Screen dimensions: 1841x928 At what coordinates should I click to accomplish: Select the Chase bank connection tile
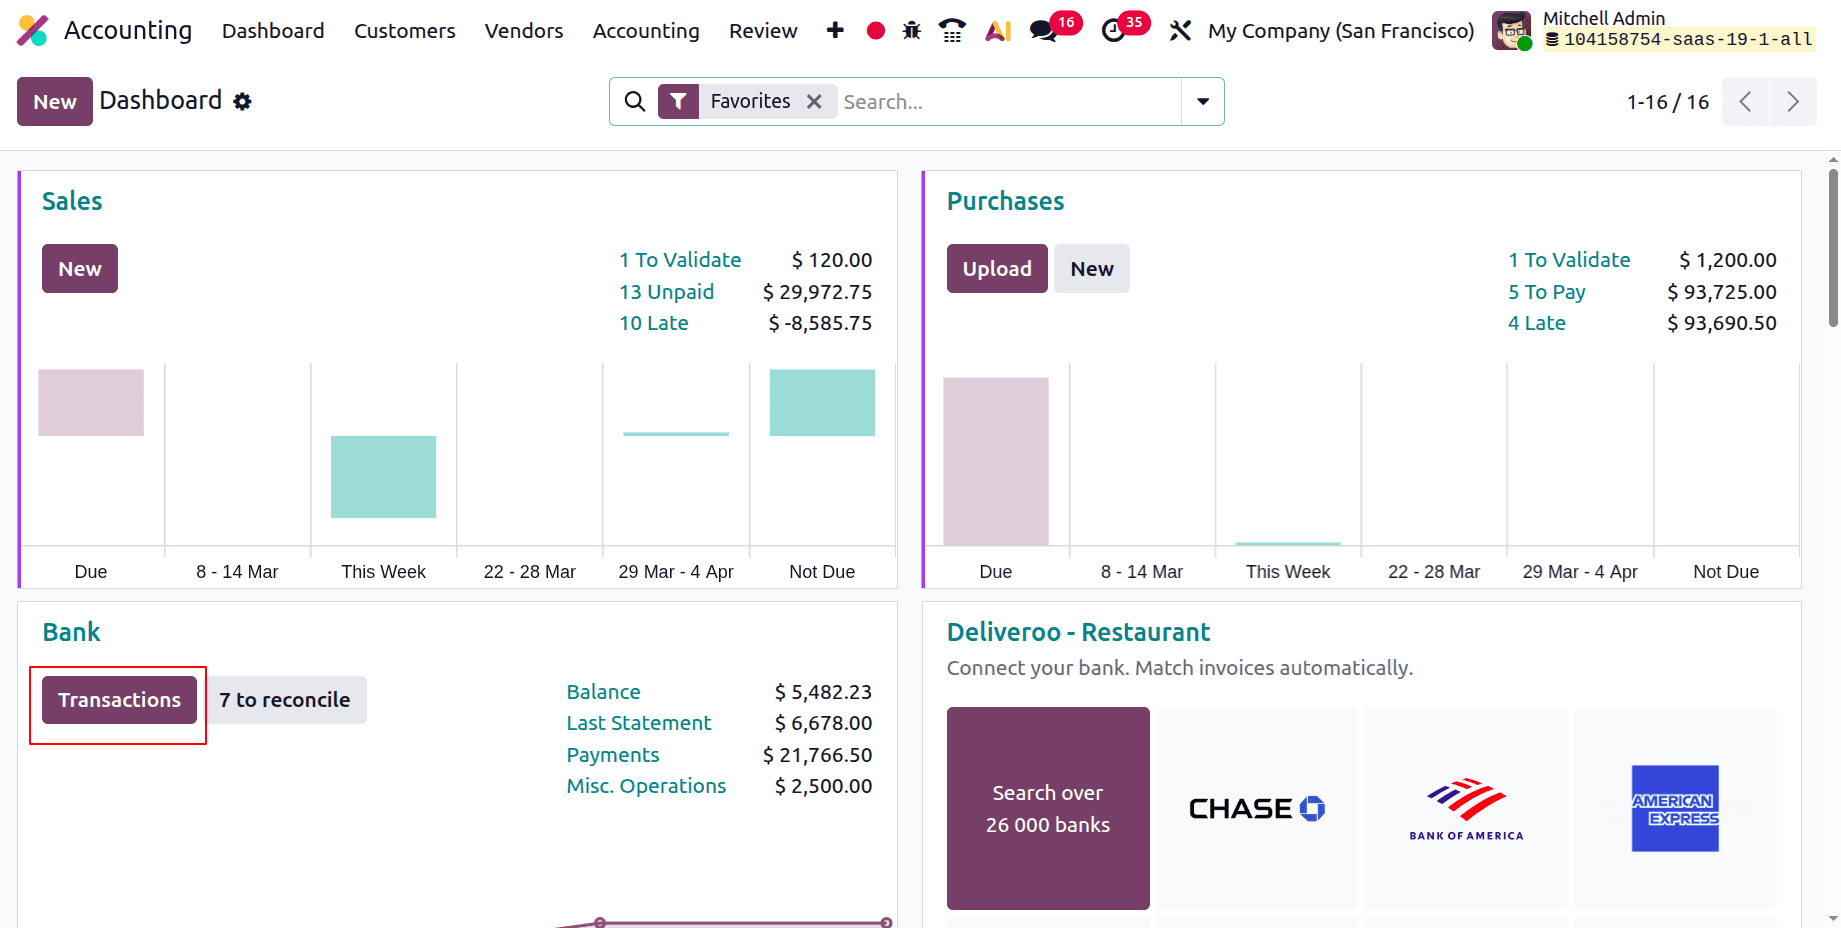[1256, 808]
